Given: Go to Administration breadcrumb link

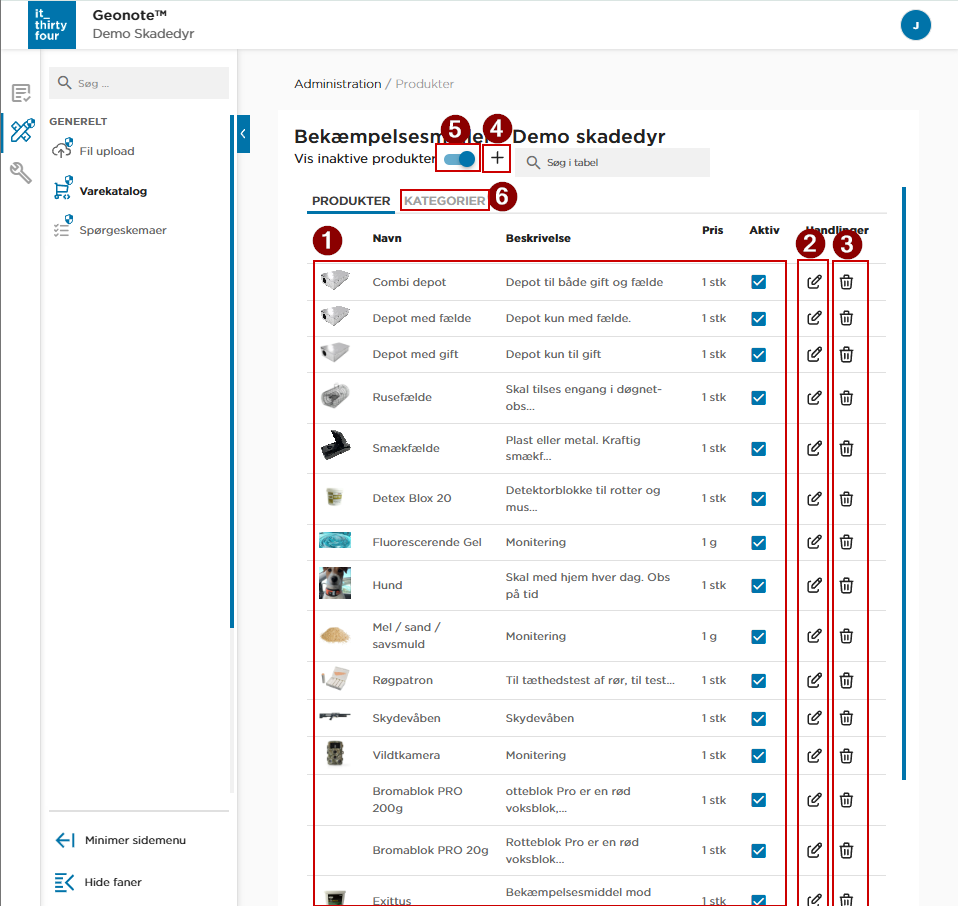Looking at the screenshot, I should click(x=337, y=84).
